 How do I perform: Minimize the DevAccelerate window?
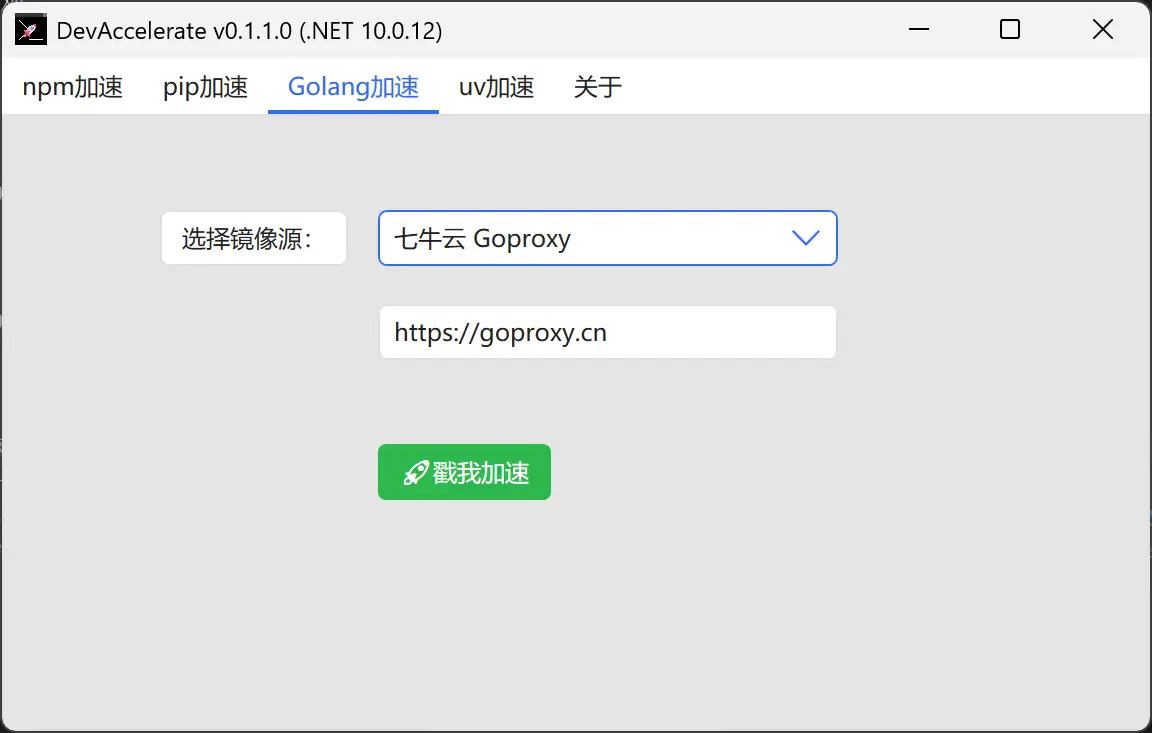click(918, 29)
